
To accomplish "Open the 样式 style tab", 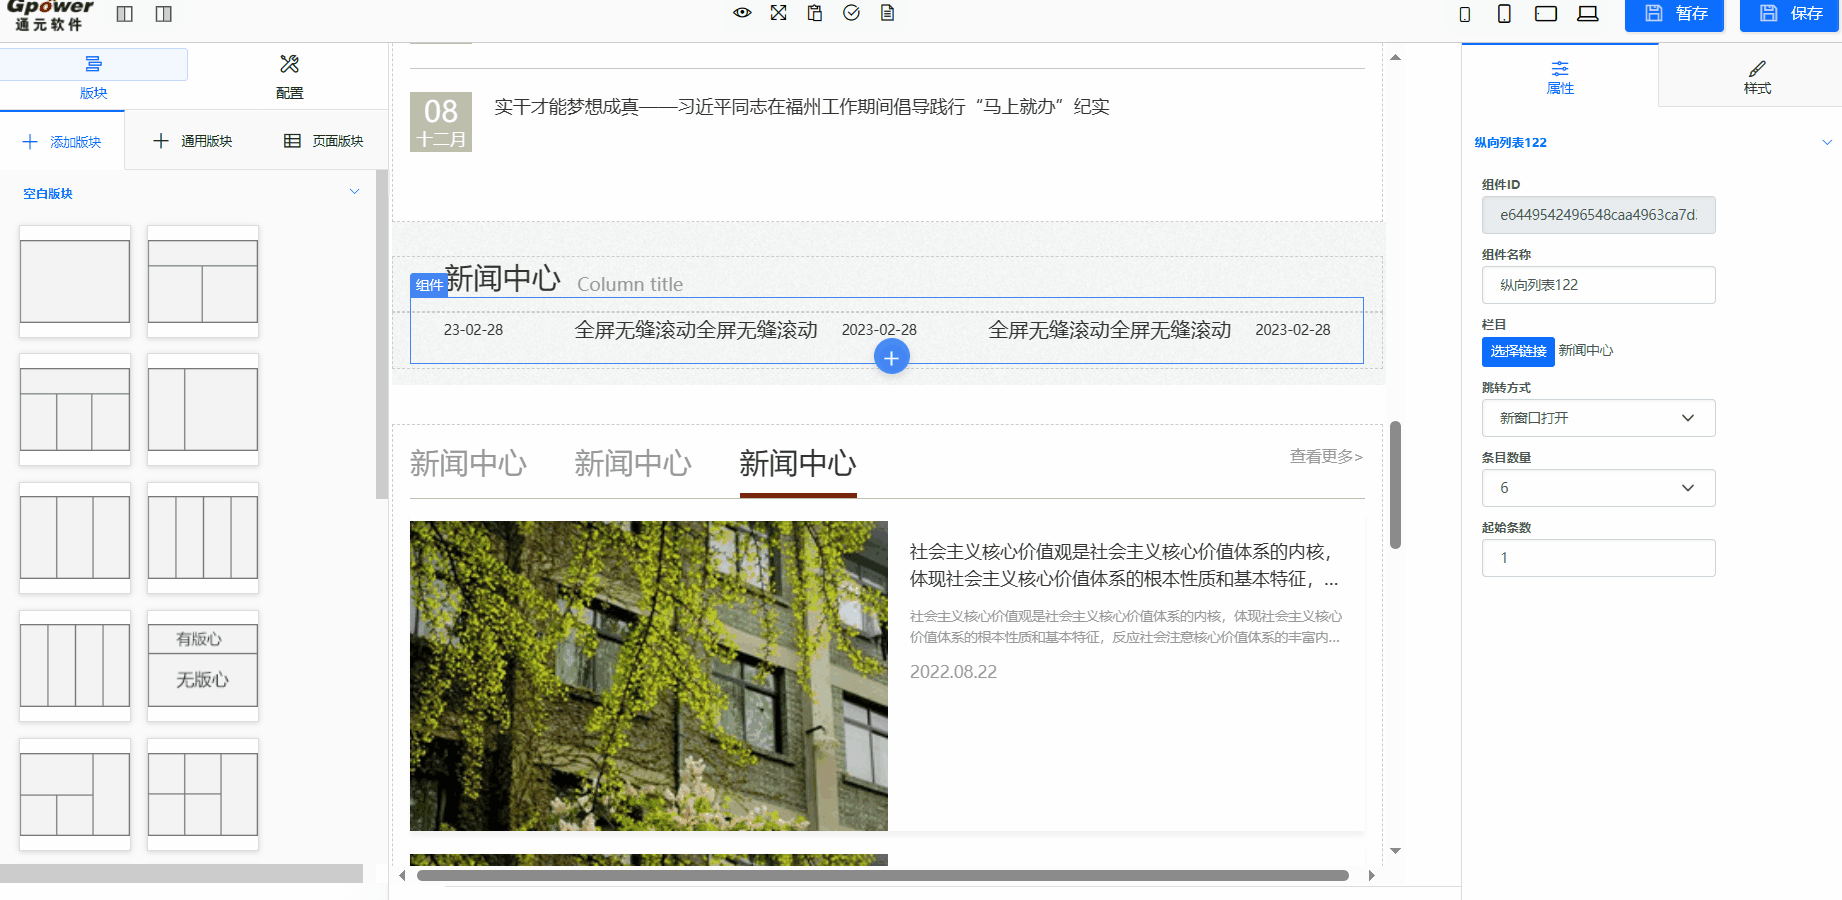I will coord(1757,76).
